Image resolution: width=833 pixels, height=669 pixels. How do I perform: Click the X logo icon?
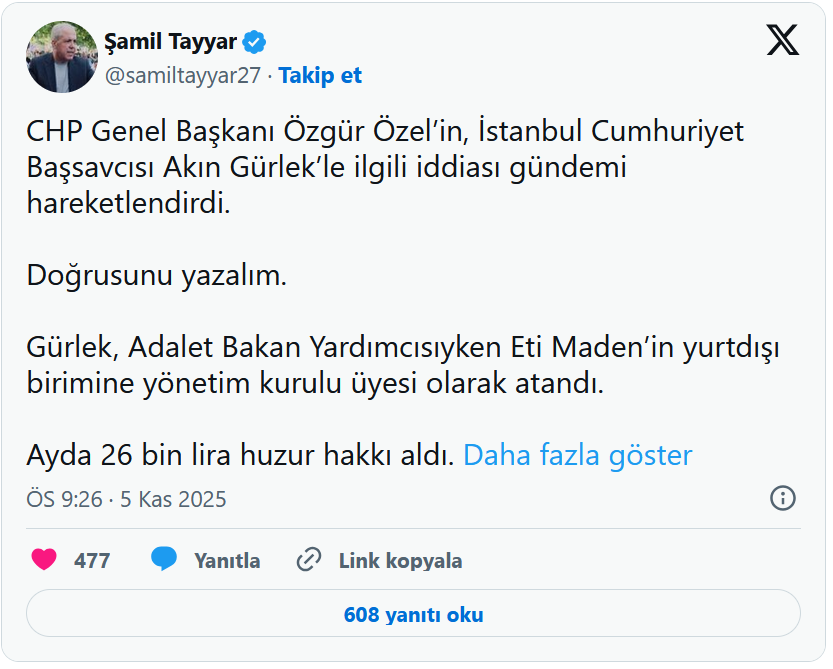click(782, 40)
